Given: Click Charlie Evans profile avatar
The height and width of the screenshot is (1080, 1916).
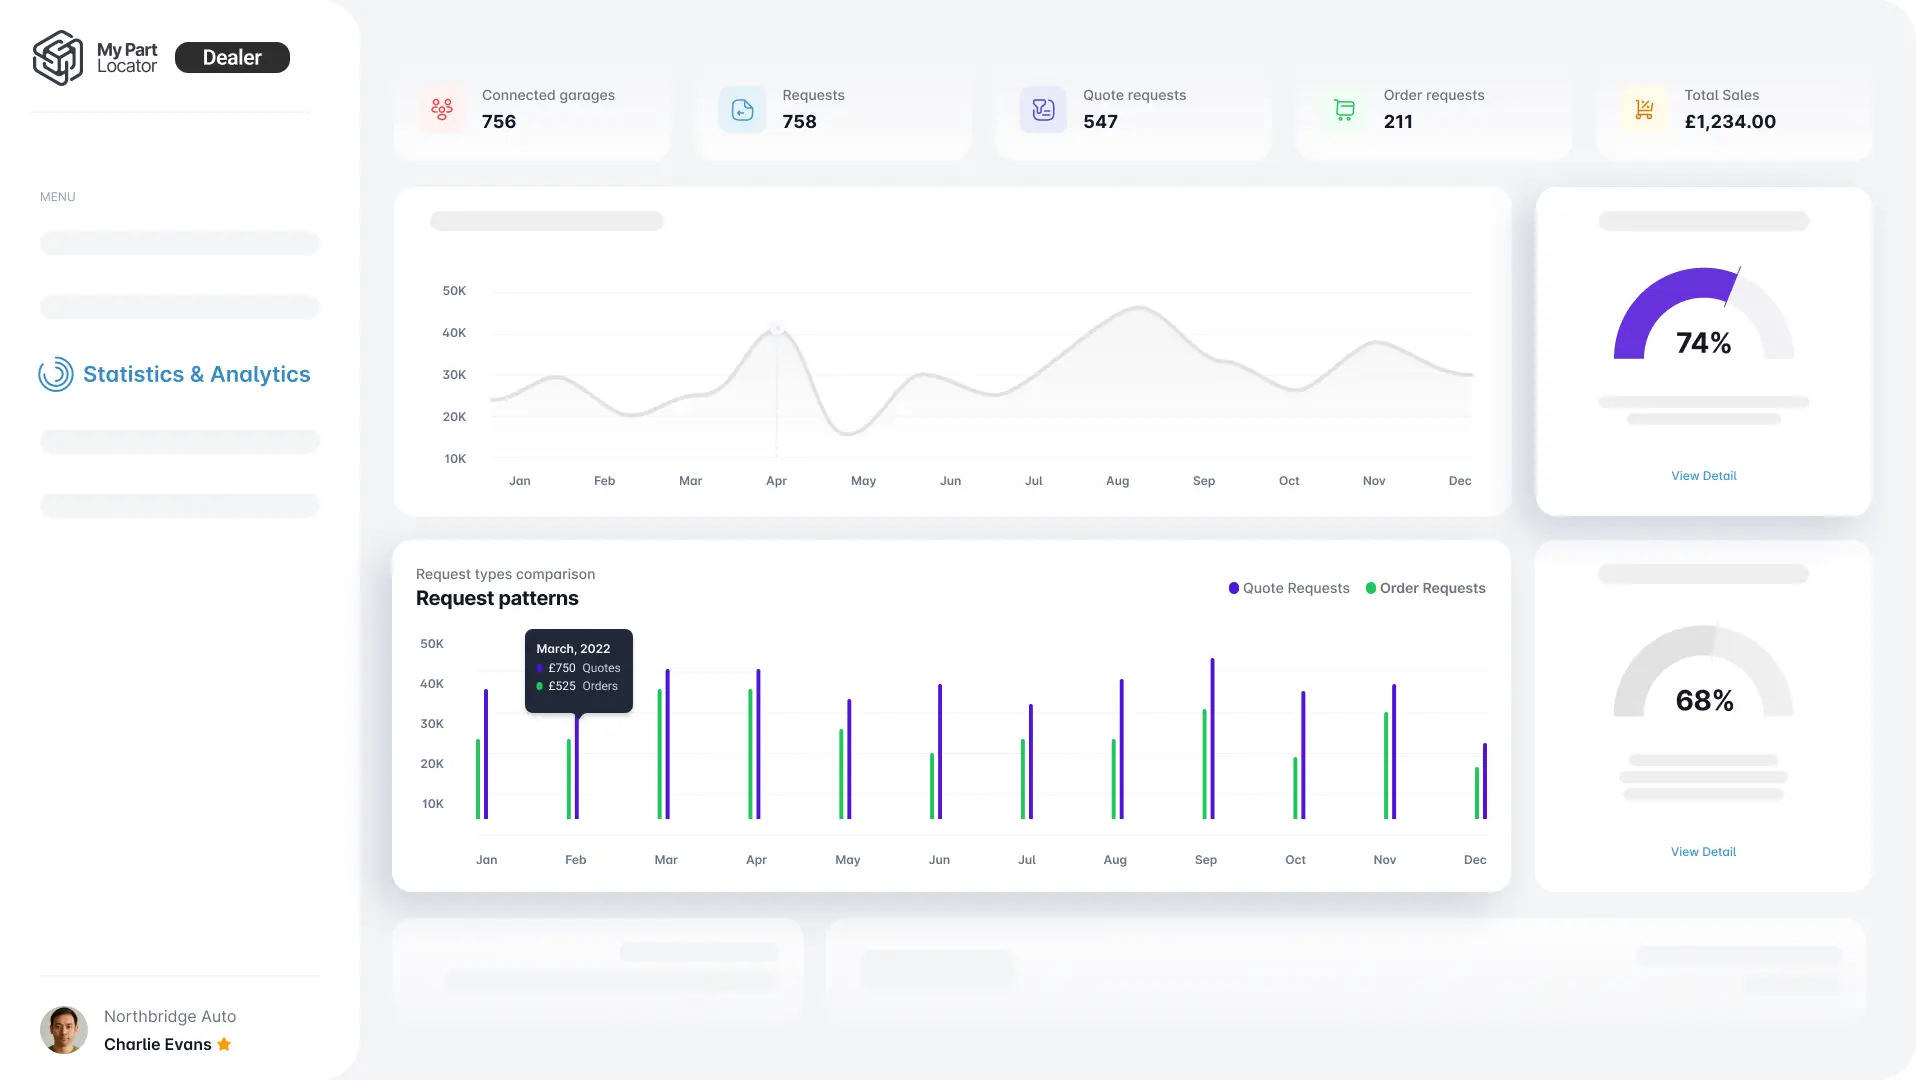Looking at the screenshot, I should 64,1030.
